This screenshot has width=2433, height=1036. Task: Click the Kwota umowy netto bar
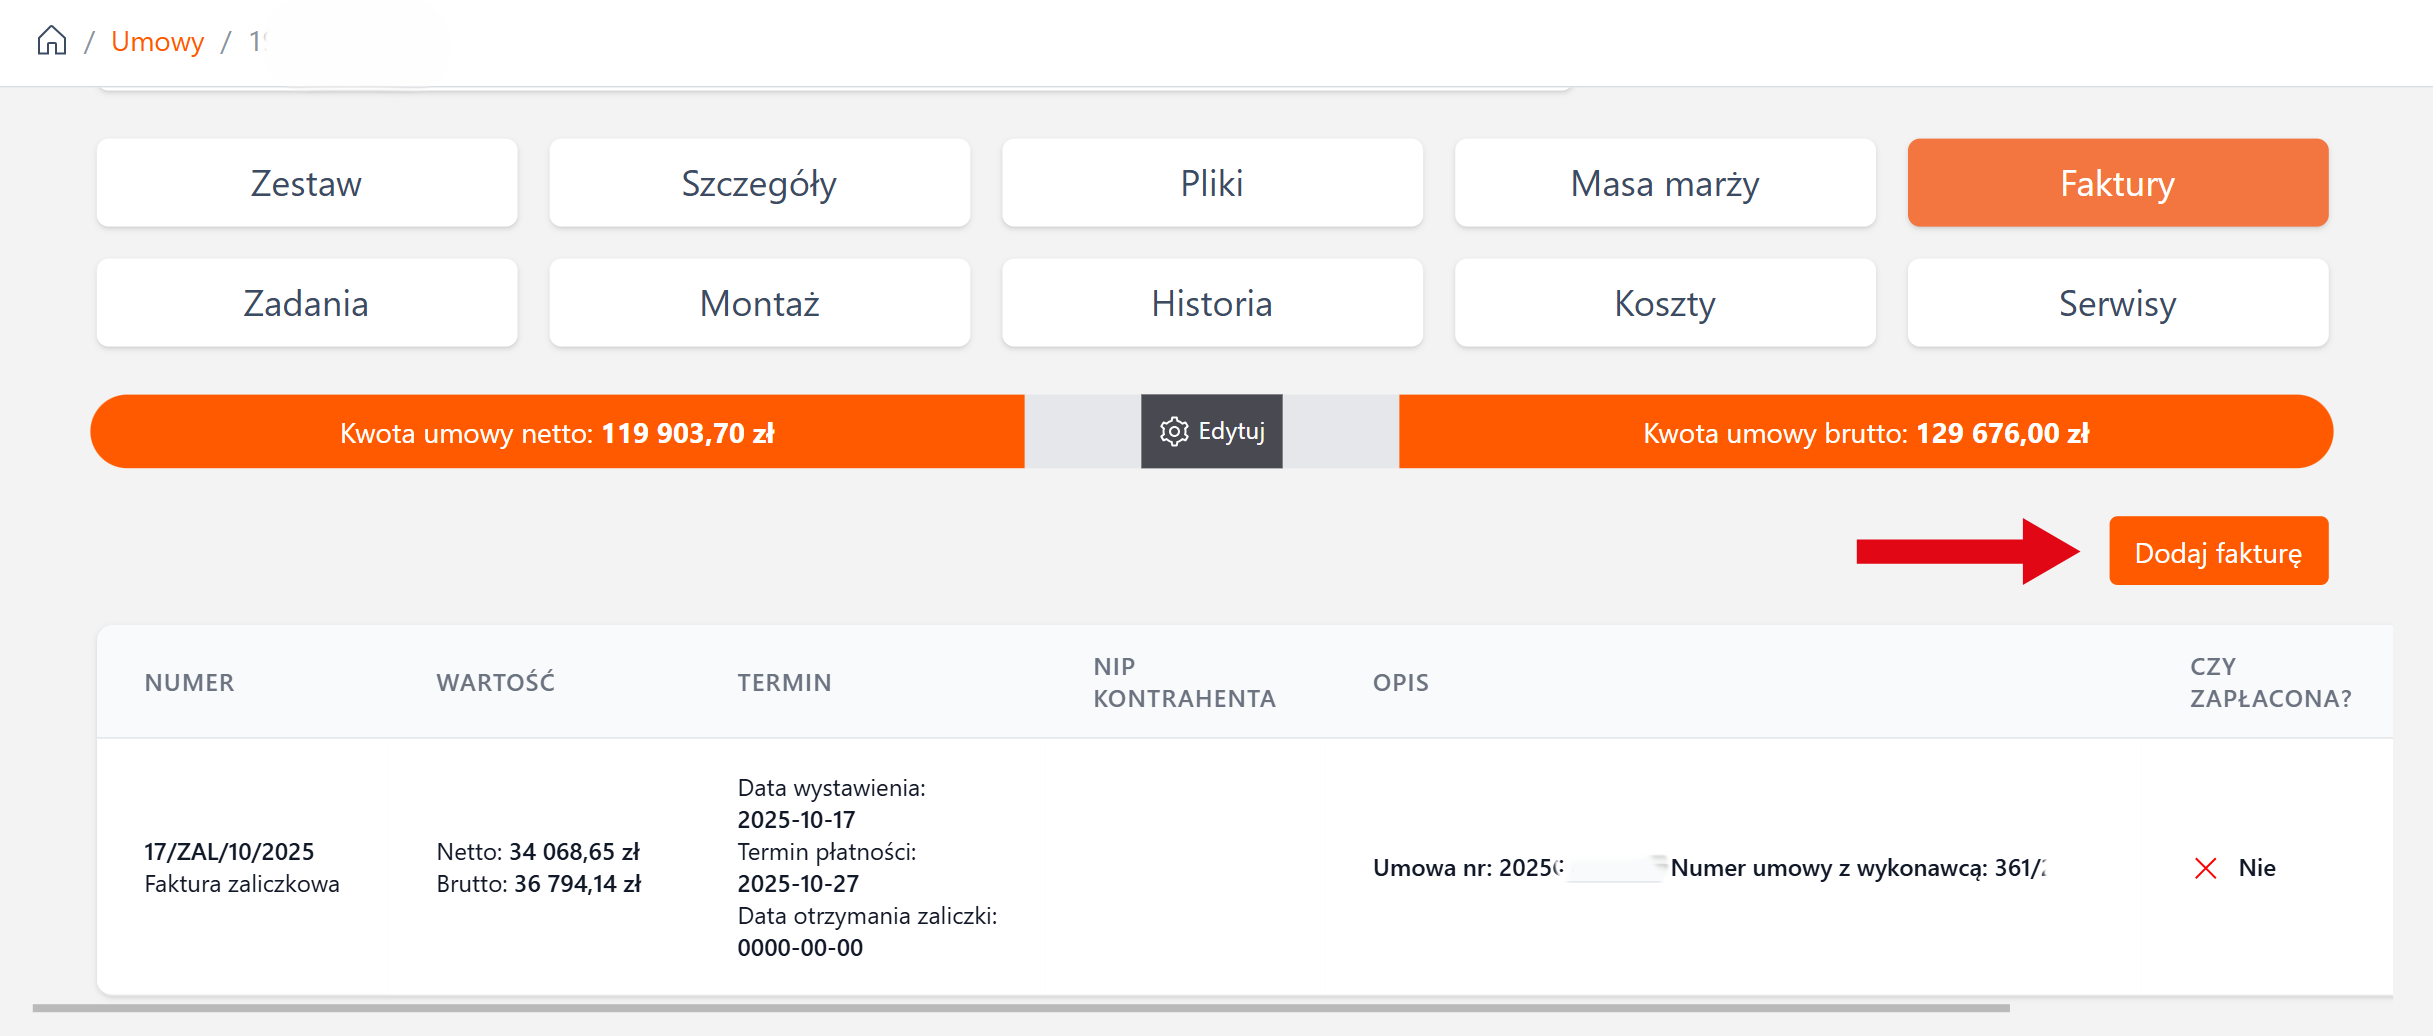pyautogui.click(x=557, y=432)
